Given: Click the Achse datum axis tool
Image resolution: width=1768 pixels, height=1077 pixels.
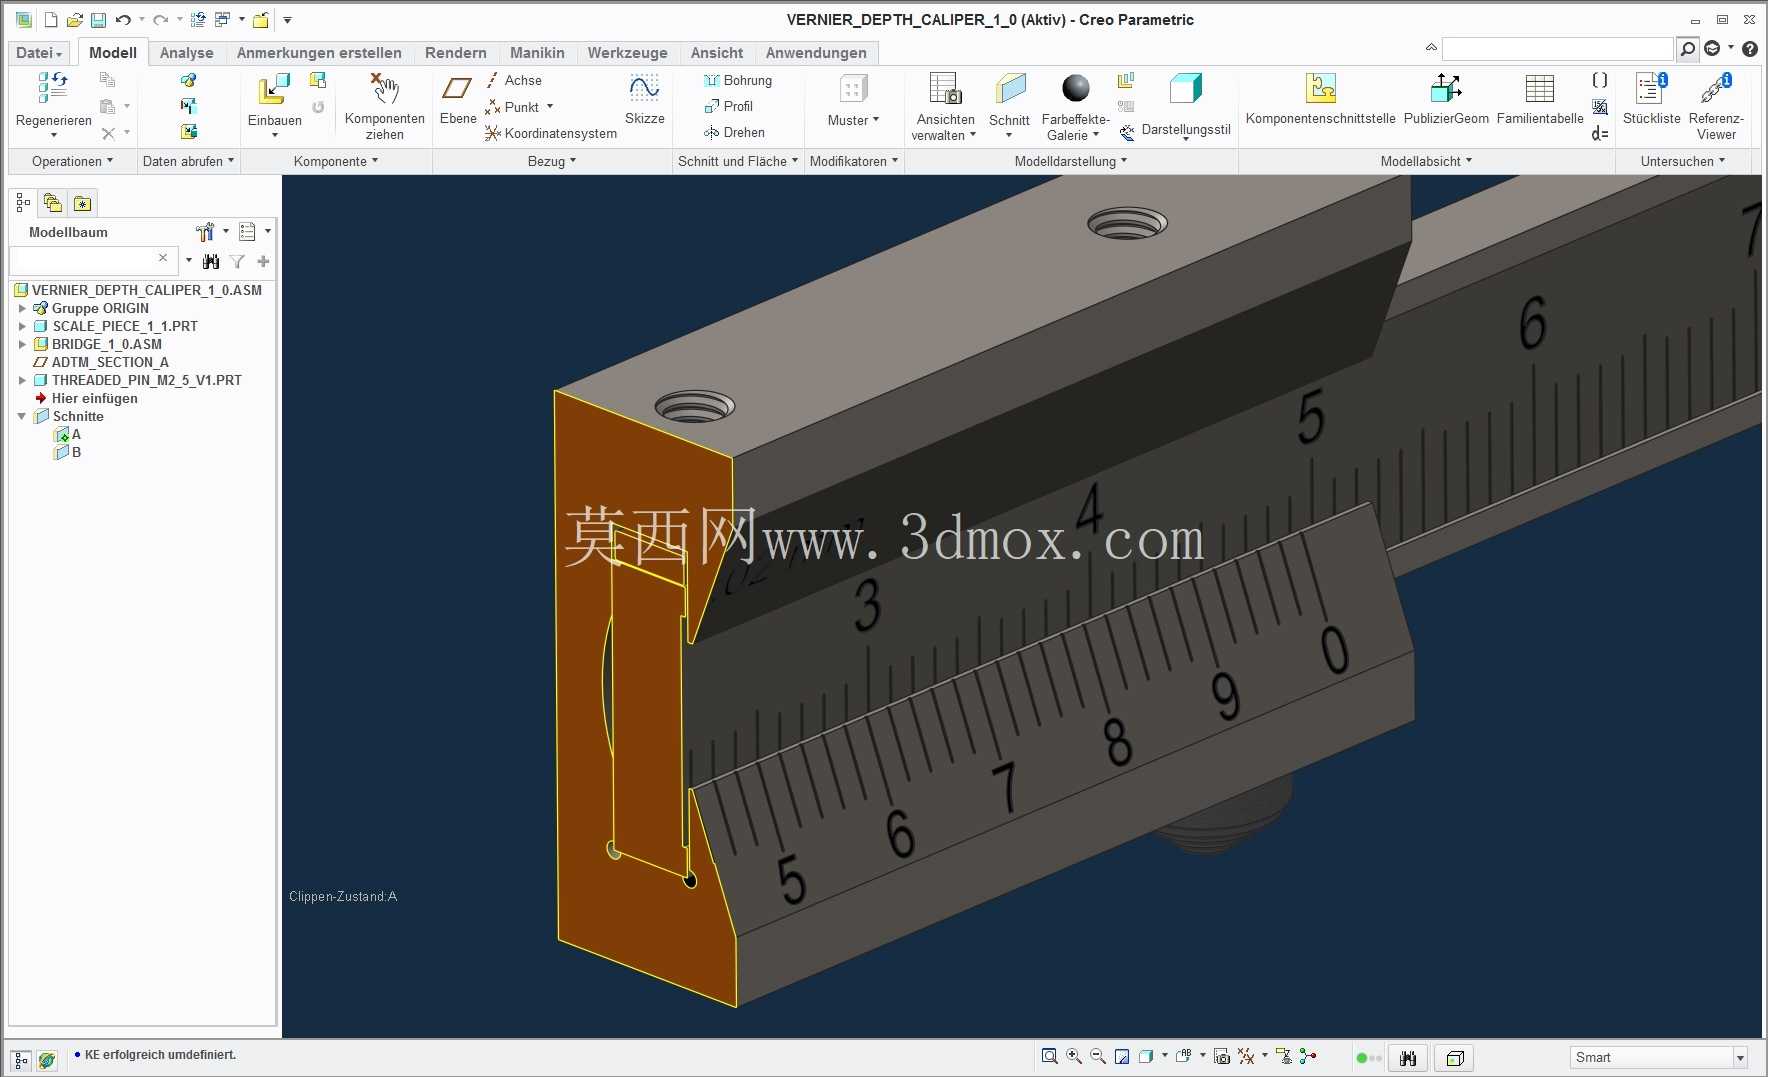Looking at the screenshot, I should 514,80.
